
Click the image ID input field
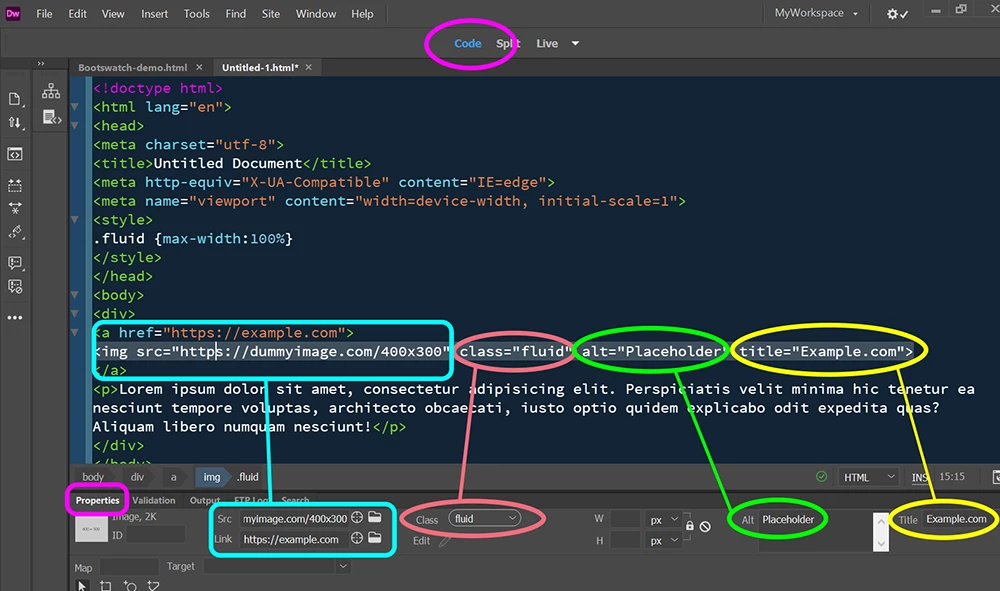156,535
